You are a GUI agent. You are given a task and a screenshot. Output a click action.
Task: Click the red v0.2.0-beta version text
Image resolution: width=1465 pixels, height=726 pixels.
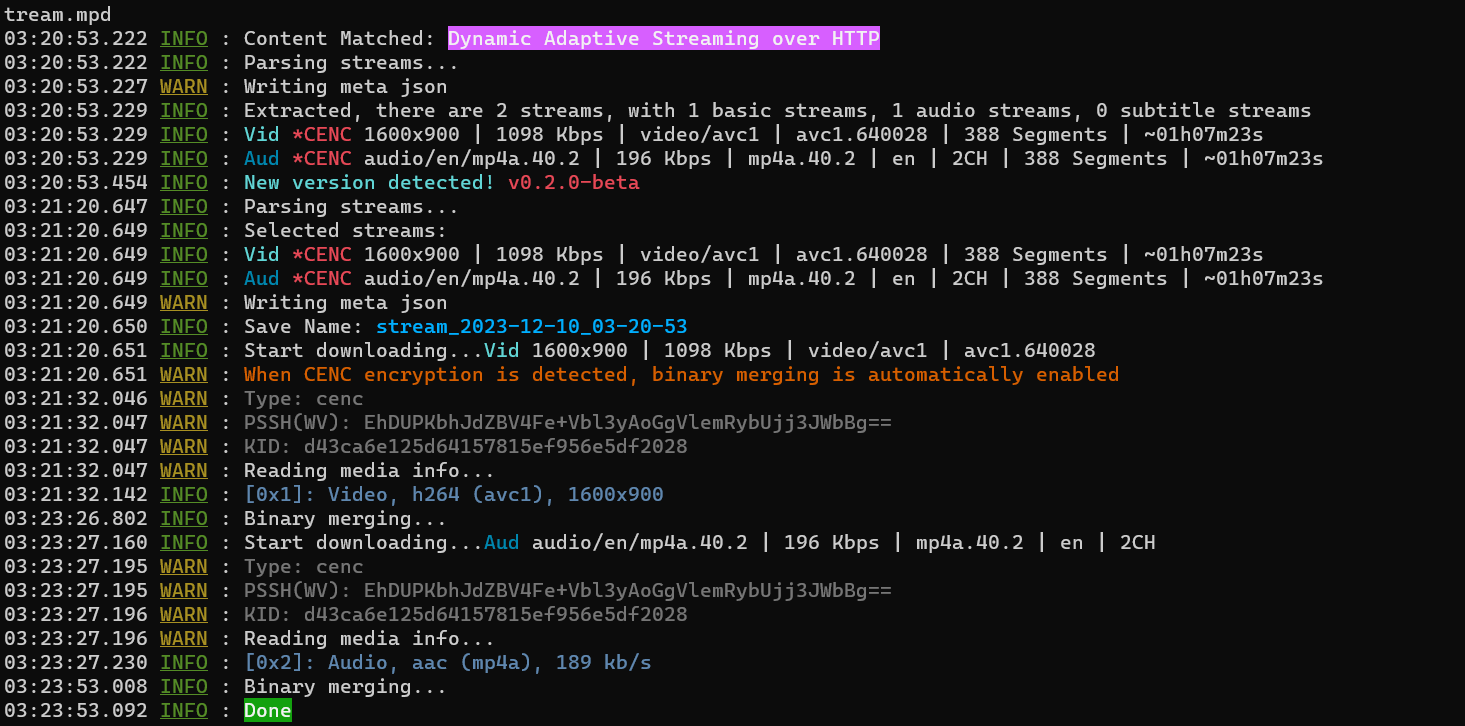(573, 183)
